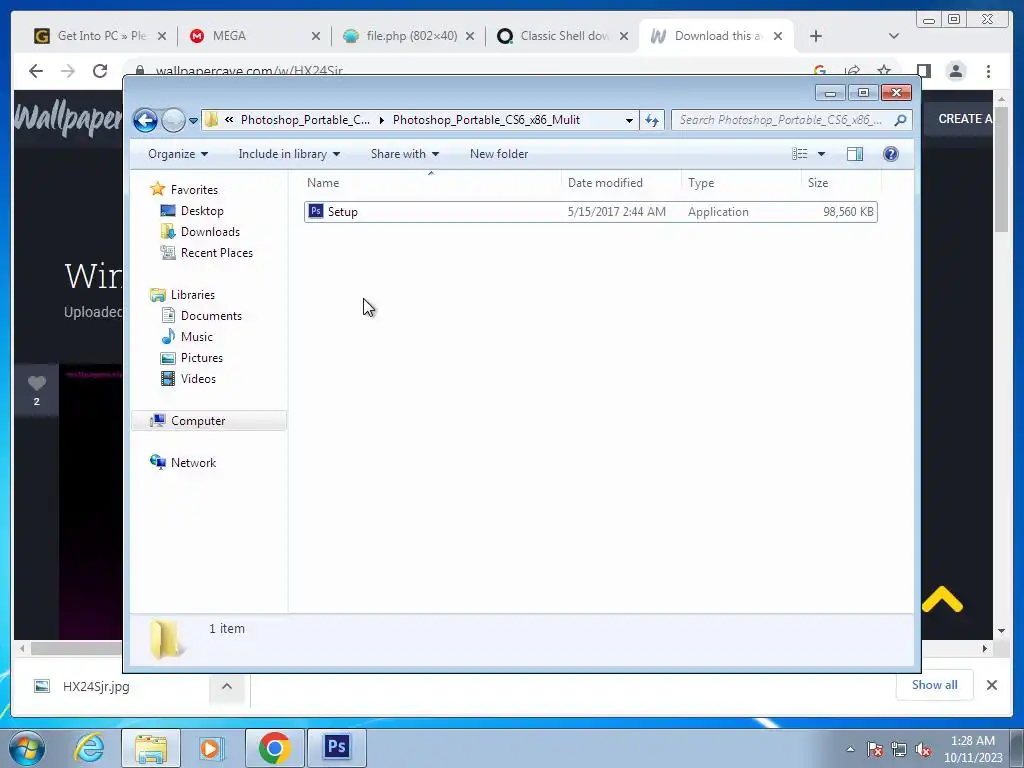Open Recent Places in navigation pane

pyautogui.click(x=216, y=253)
